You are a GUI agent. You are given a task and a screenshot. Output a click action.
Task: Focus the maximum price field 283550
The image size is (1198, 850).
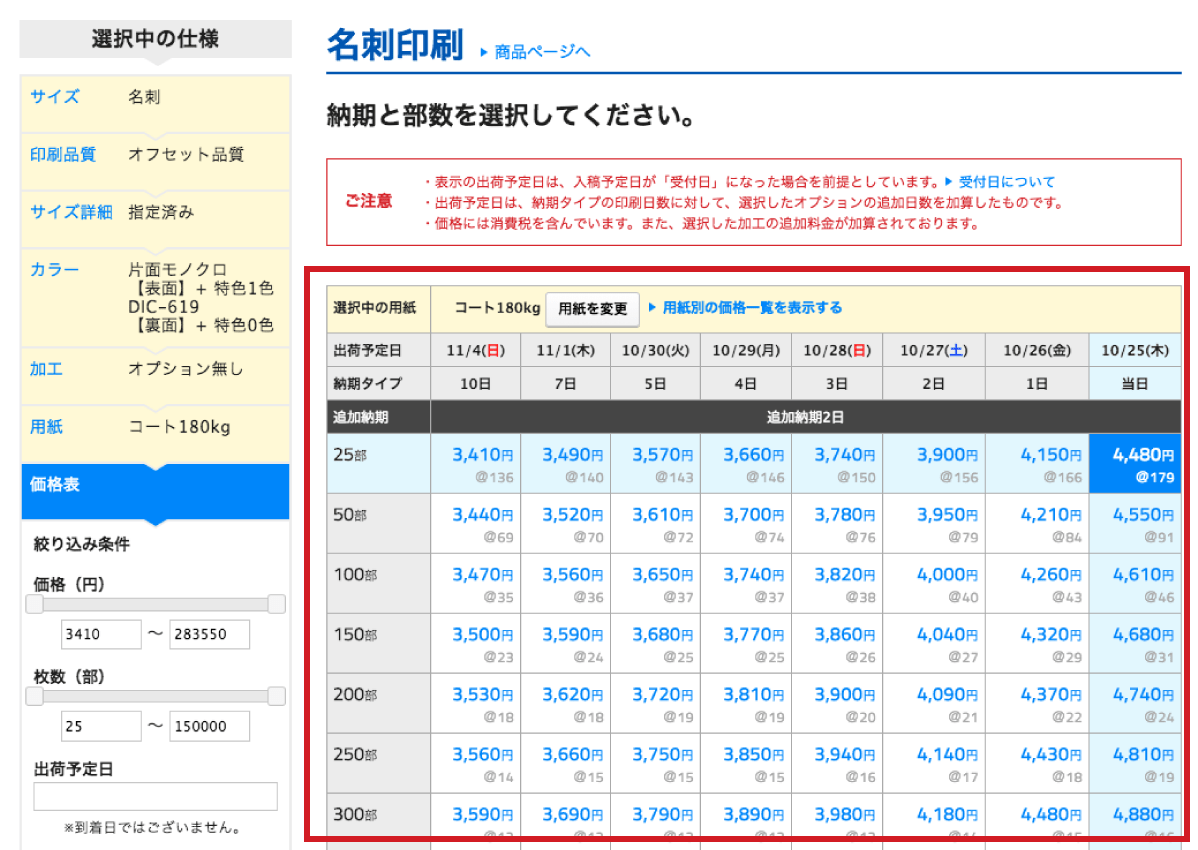(x=209, y=635)
